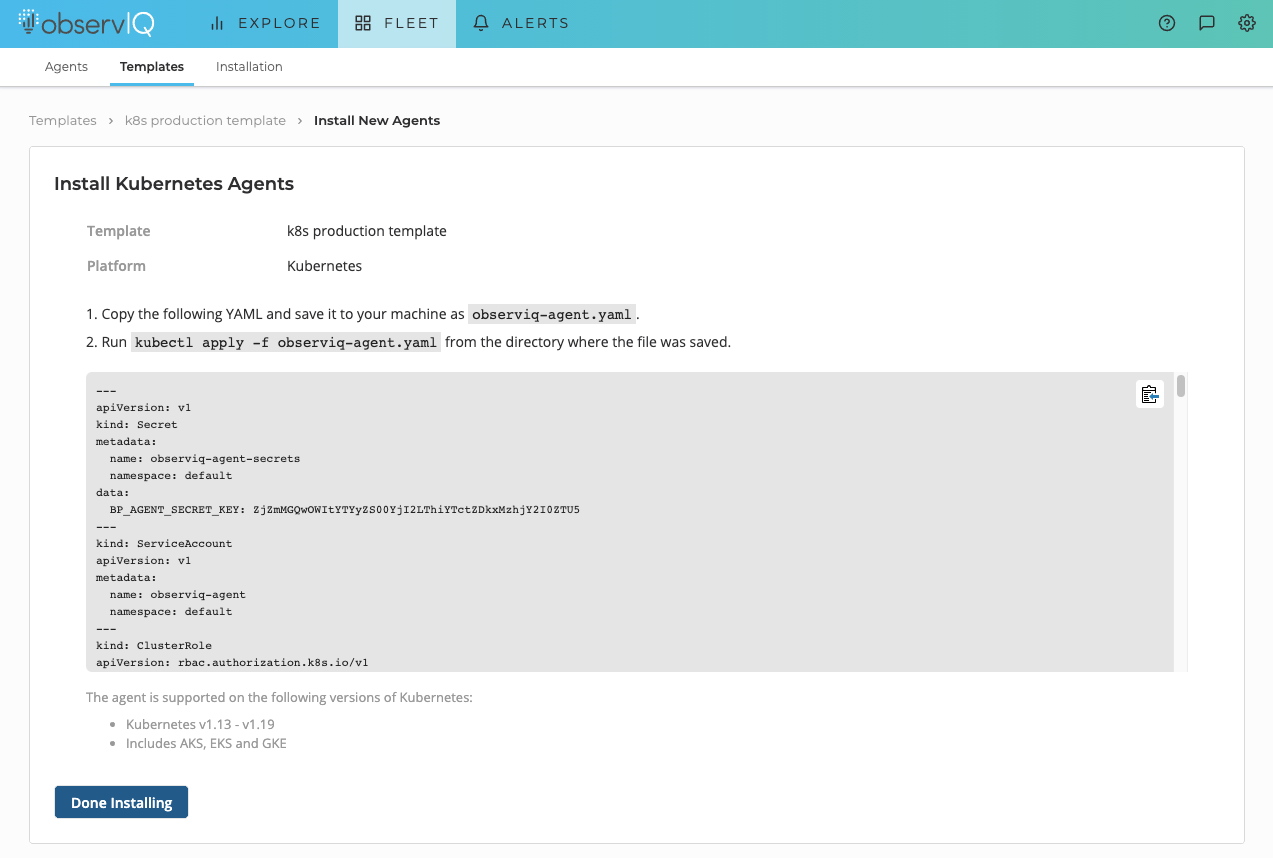Go to Templates breadcrumb
This screenshot has height=858, width=1273.
pos(63,120)
